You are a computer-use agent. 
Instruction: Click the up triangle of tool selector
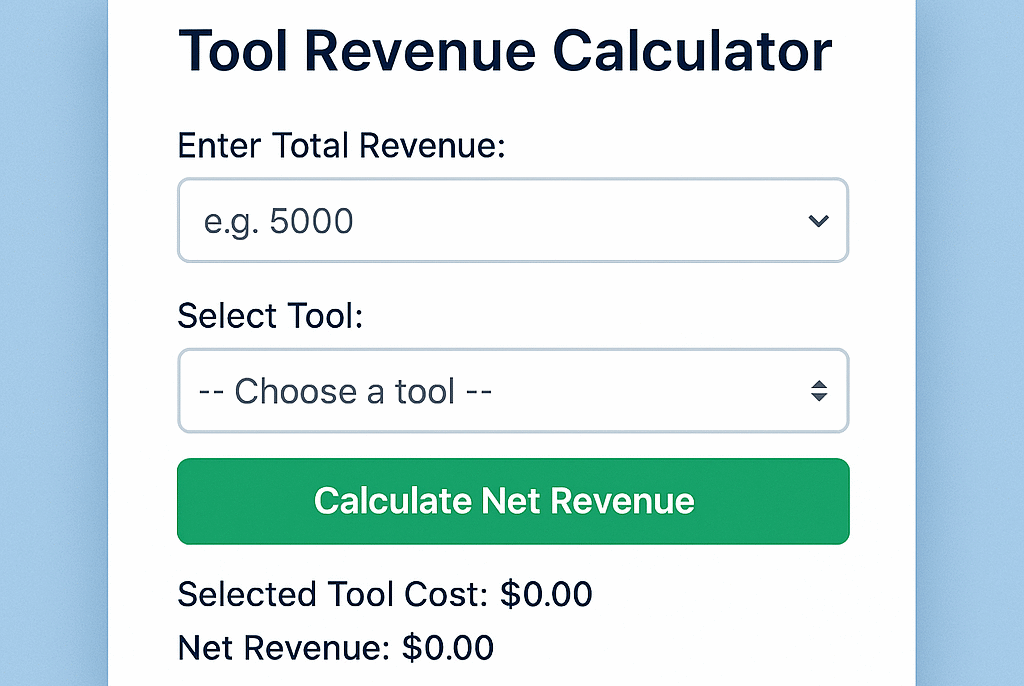coord(818,384)
